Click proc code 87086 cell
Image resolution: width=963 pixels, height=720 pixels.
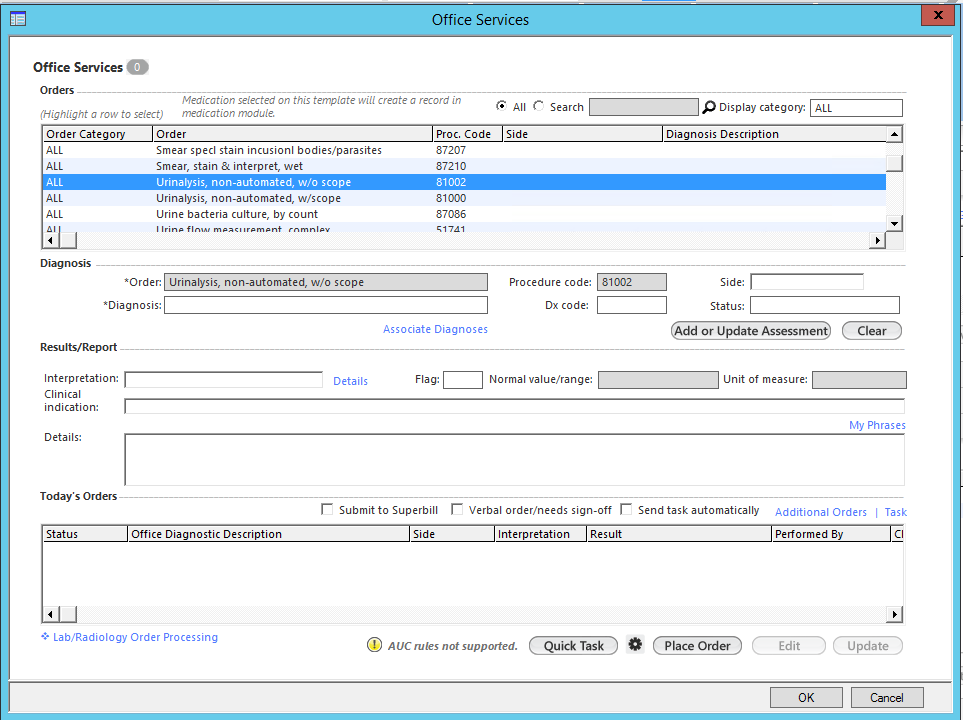click(x=451, y=214)
